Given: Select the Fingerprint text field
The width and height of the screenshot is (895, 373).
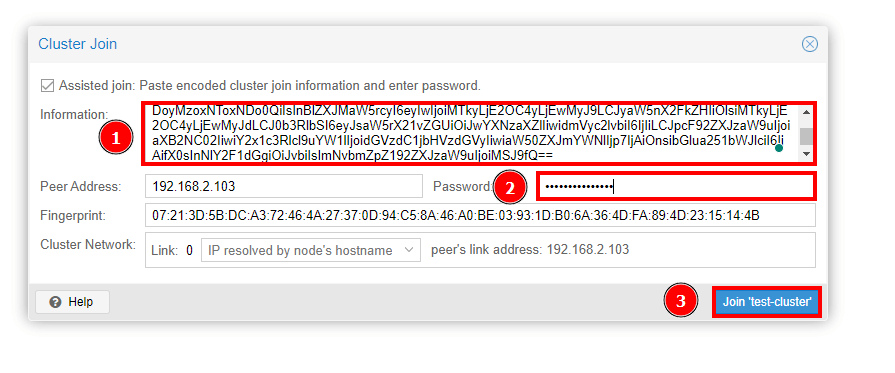Looking at the screenshot, I should [x=480, y=215].
